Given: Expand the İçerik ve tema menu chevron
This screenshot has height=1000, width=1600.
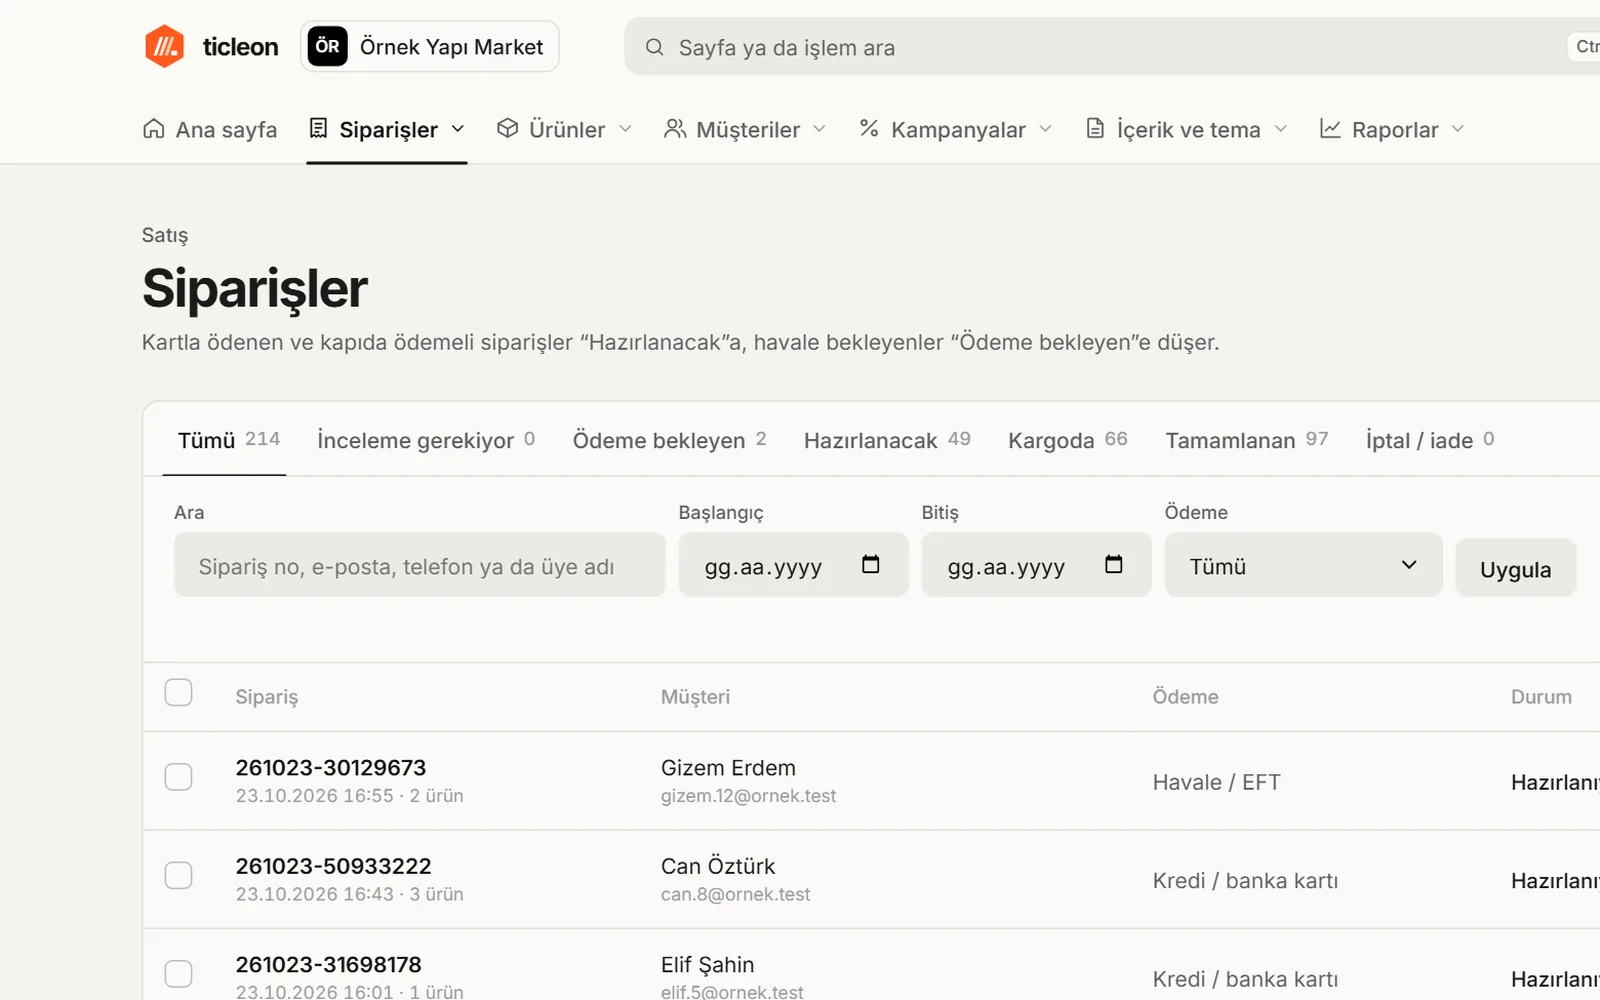Looking at the screenshot, I should [x=1280, y=129].
